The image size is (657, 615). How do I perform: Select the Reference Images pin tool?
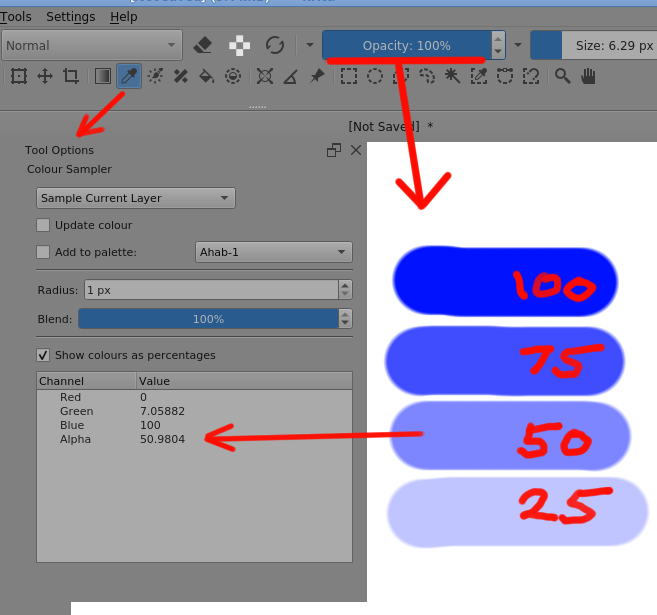(x=317, y=76)
